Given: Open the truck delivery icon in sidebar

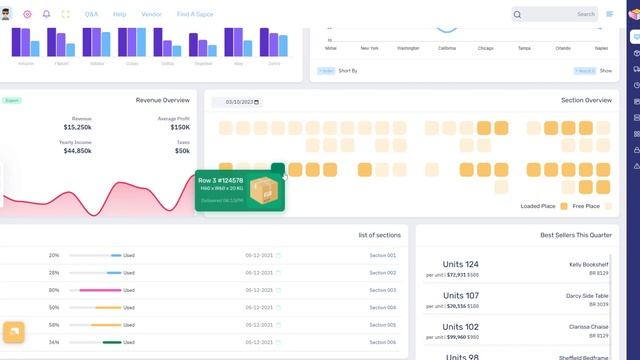Looking at the screenshot, I should pyautogui.click(x=636, y=69).
